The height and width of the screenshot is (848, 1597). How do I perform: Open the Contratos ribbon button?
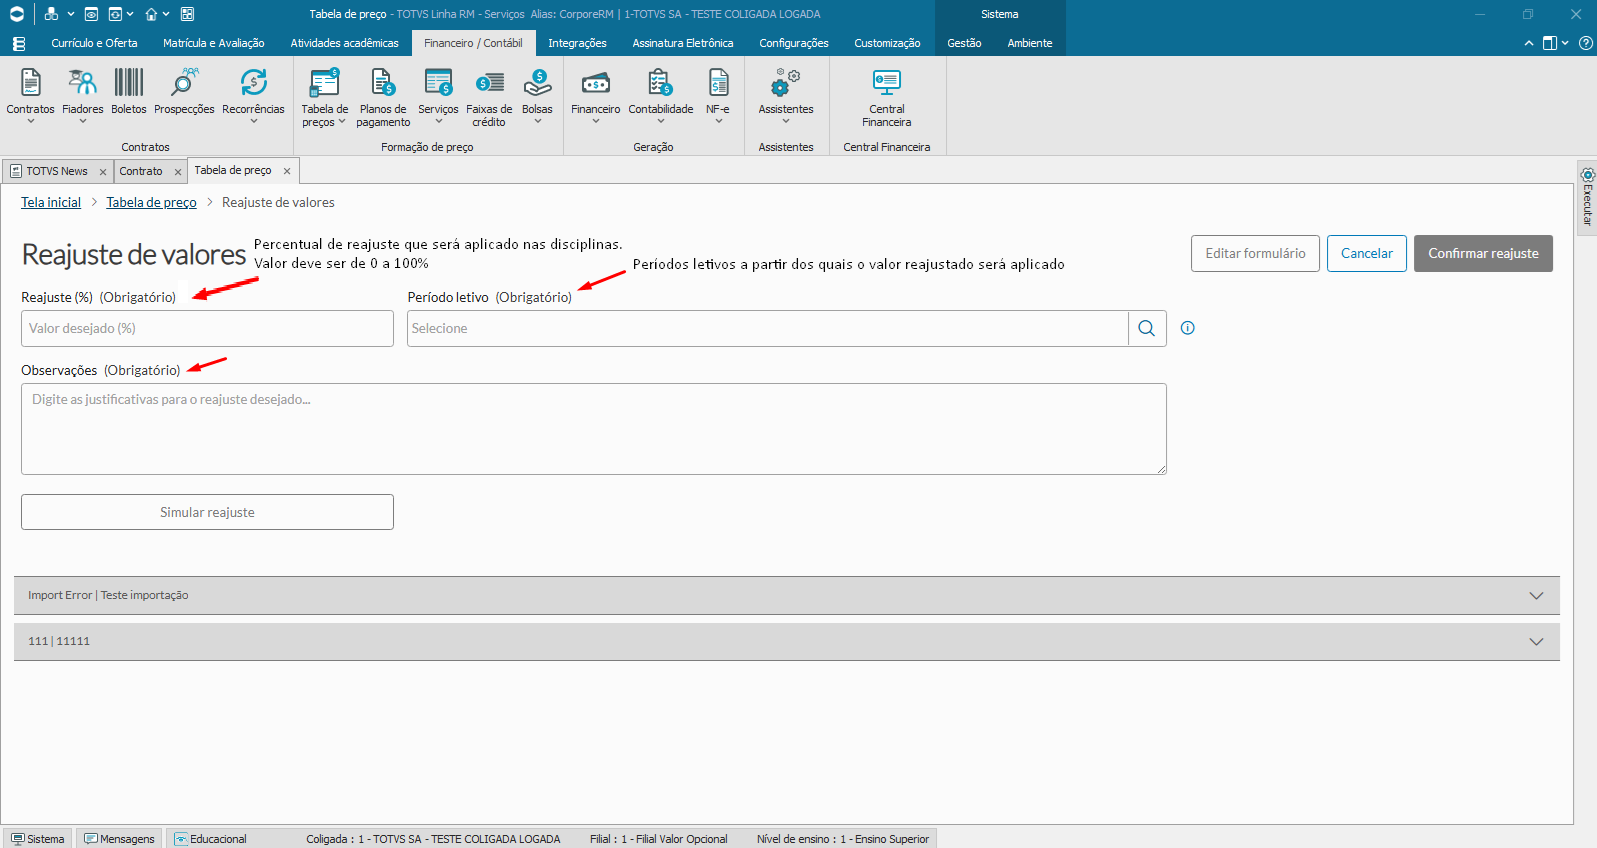pos(31,94)
